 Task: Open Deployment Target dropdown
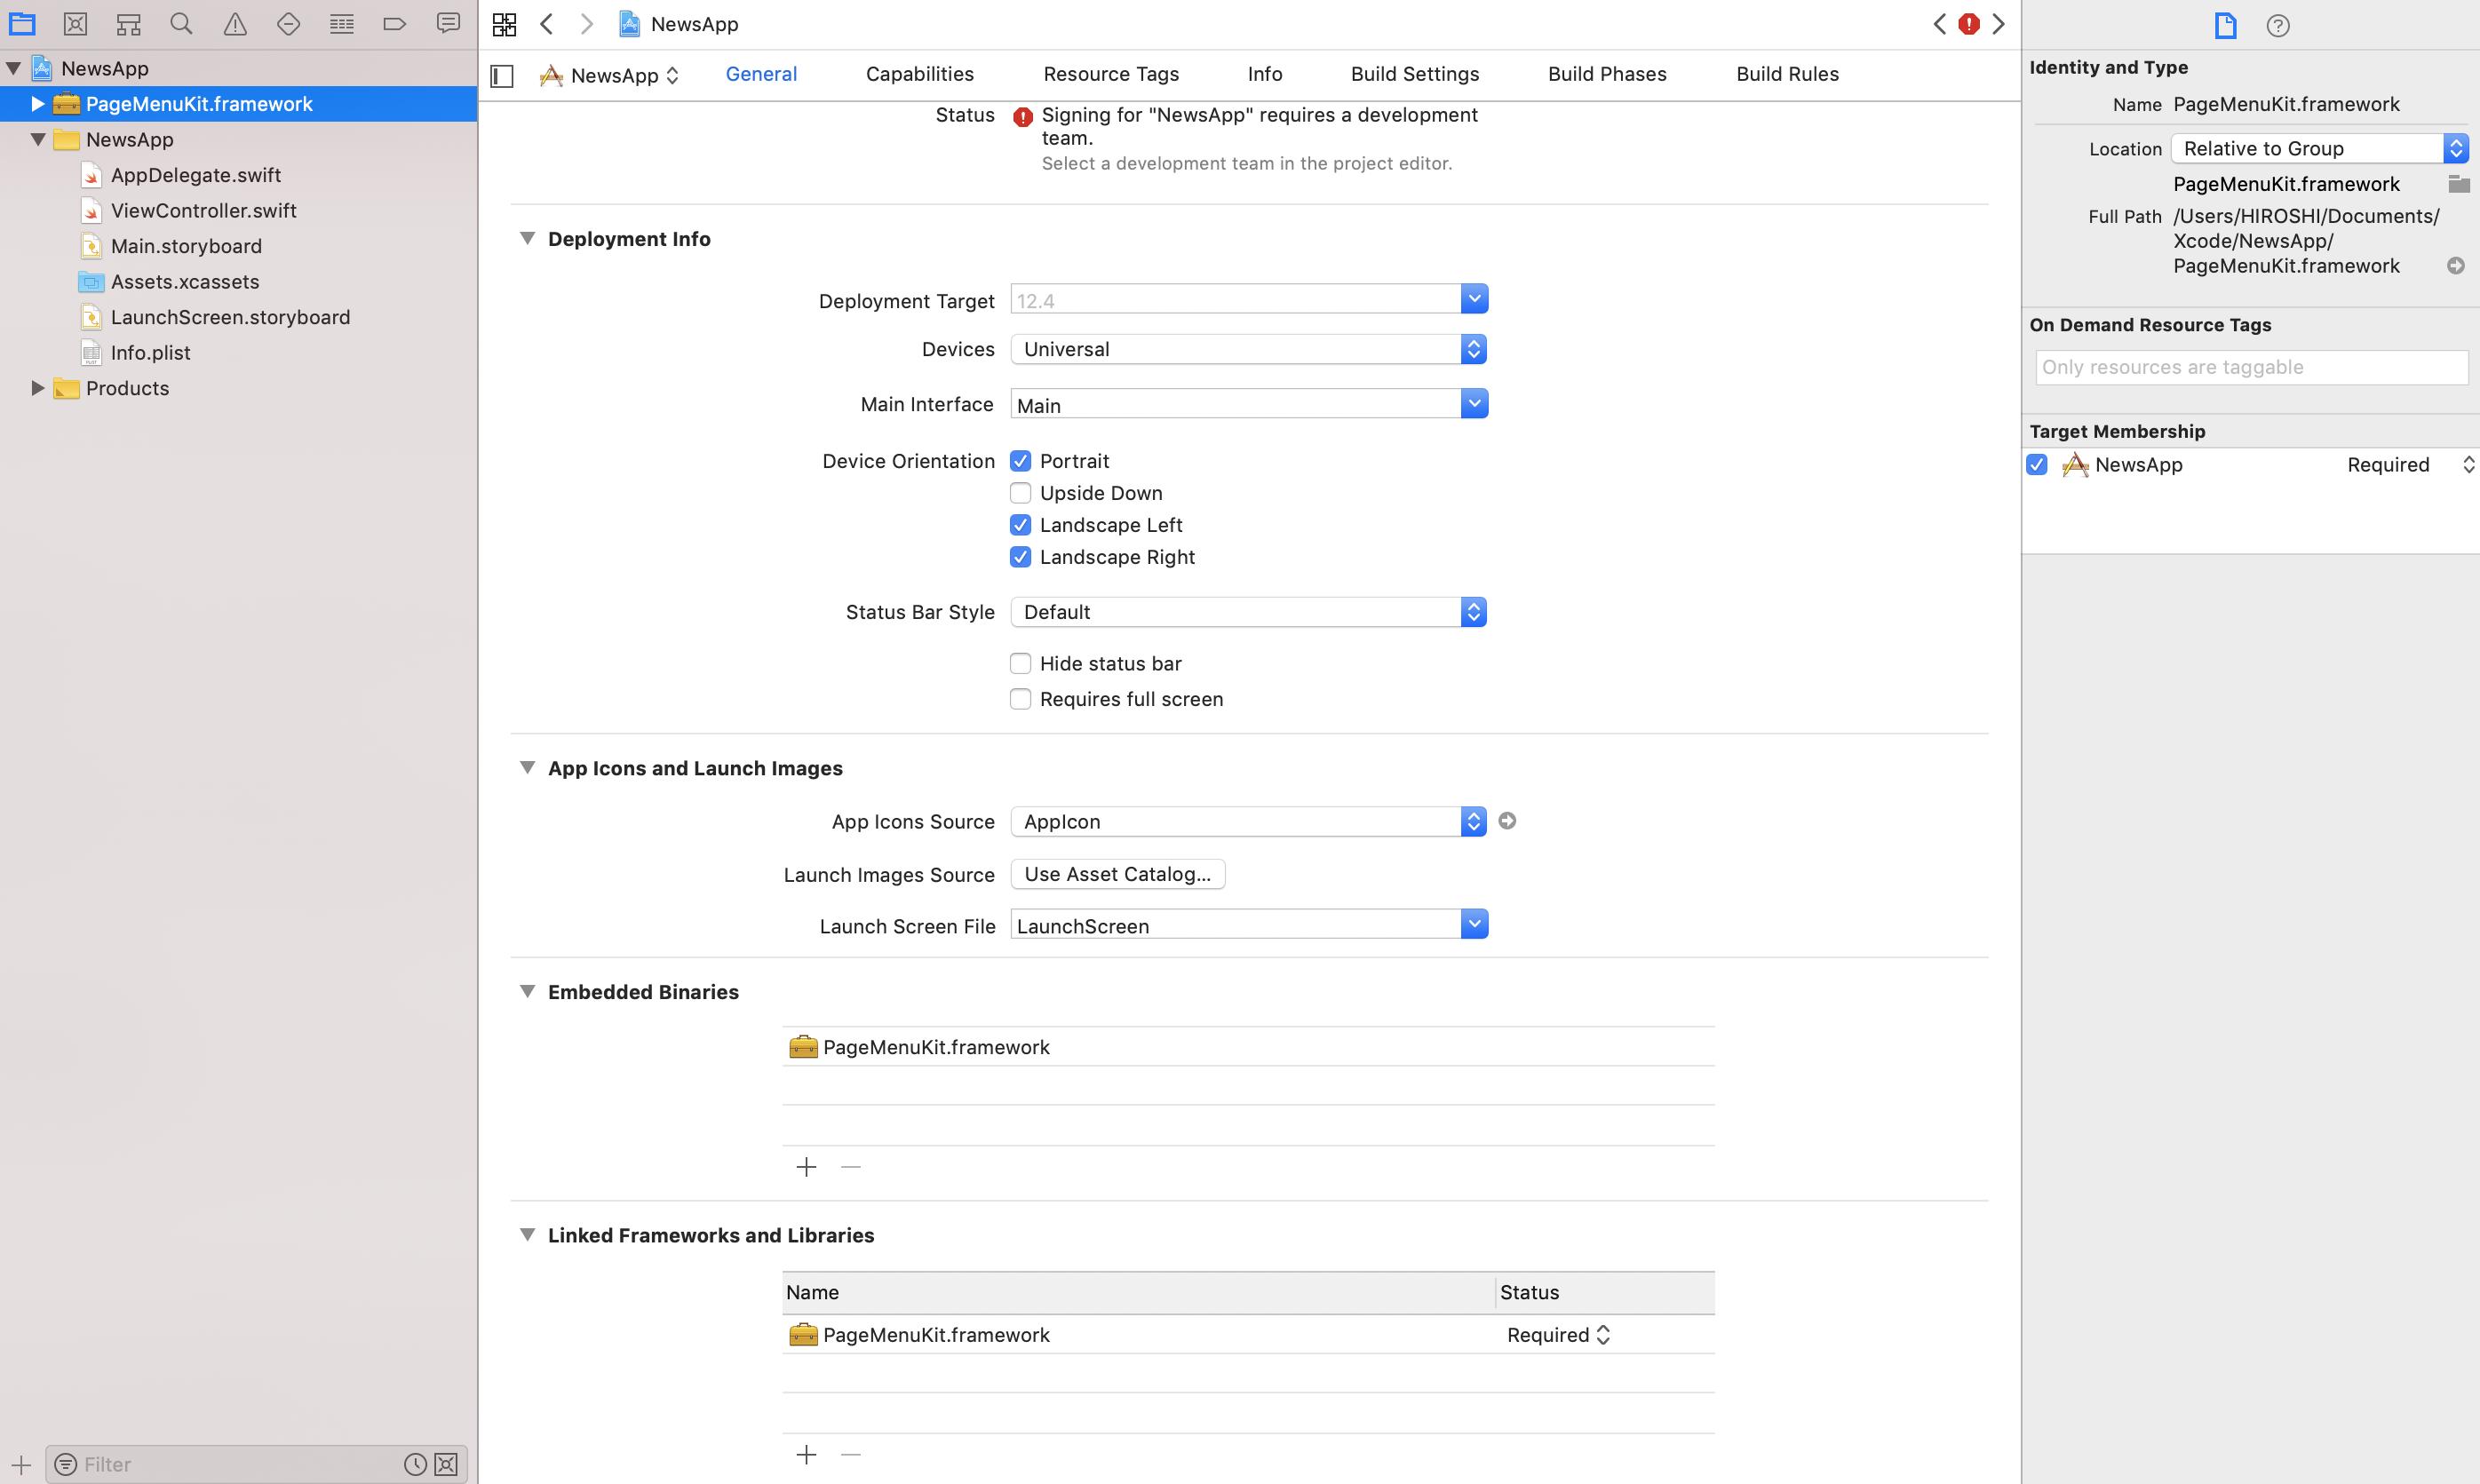1474,299
